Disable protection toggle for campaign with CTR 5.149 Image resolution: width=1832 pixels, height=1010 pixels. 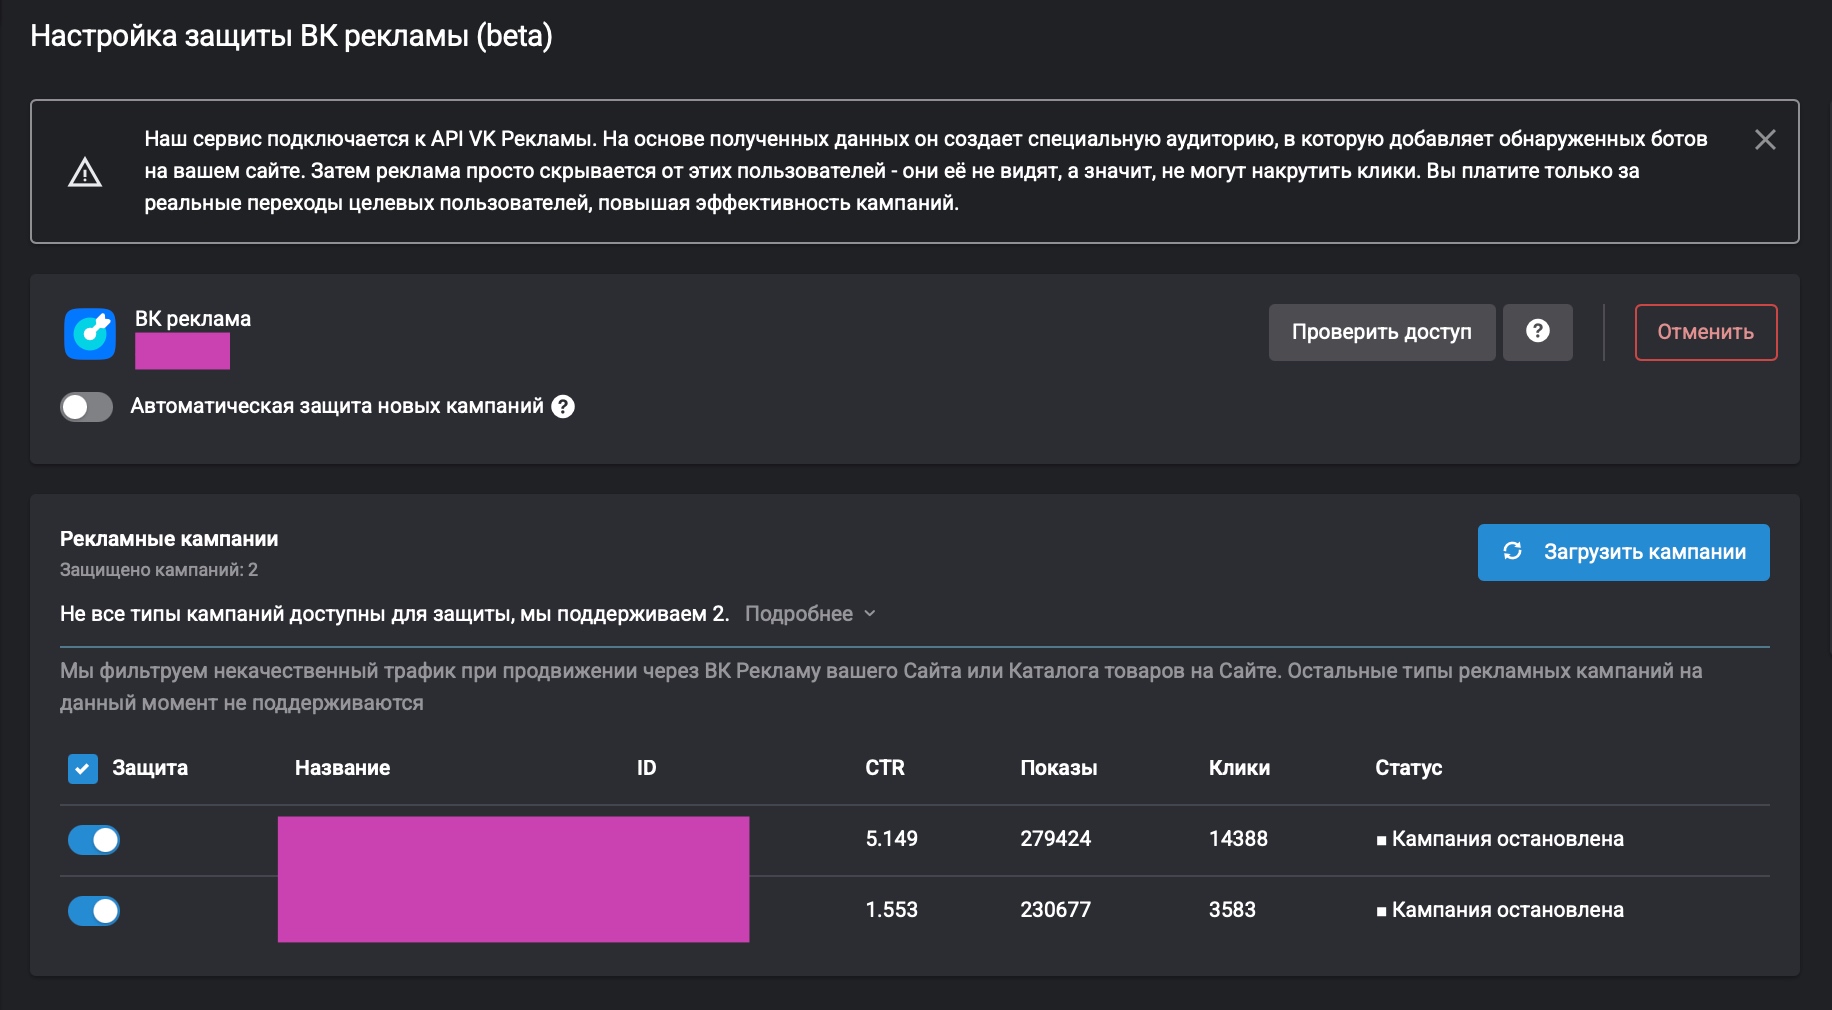(94, 840)
